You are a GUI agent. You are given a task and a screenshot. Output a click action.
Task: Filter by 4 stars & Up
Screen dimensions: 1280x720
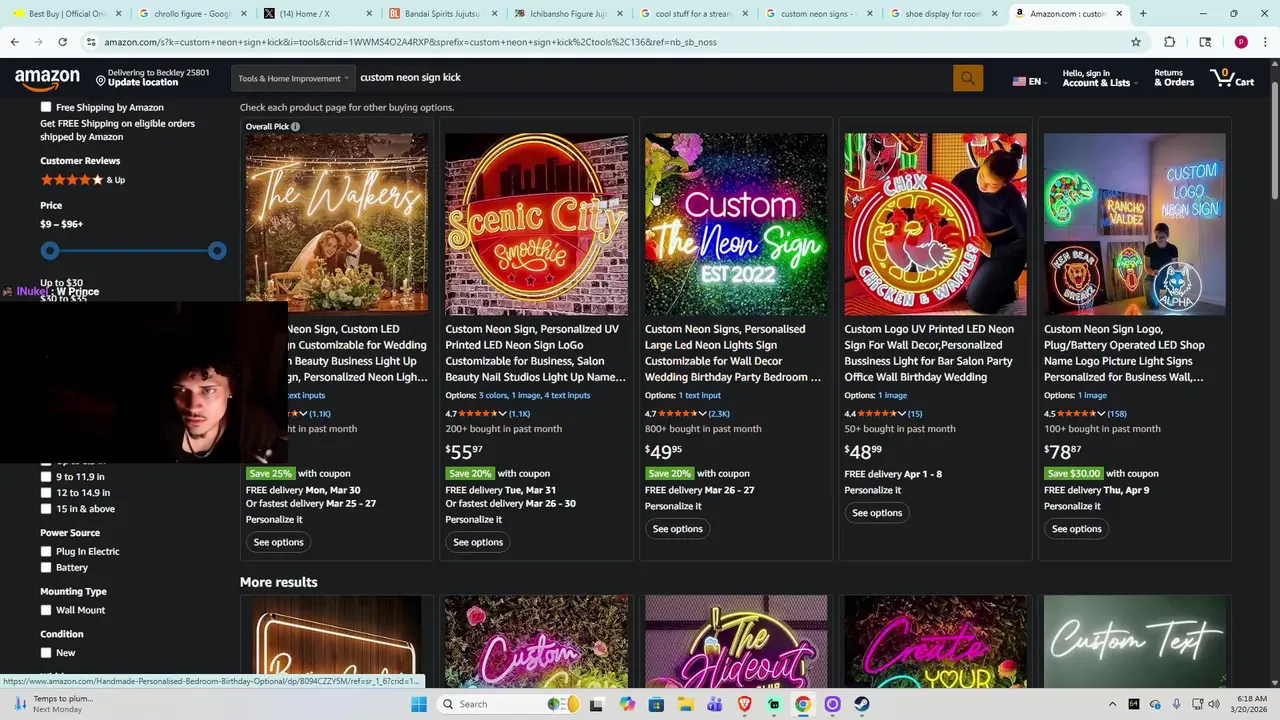click(82, 180)
